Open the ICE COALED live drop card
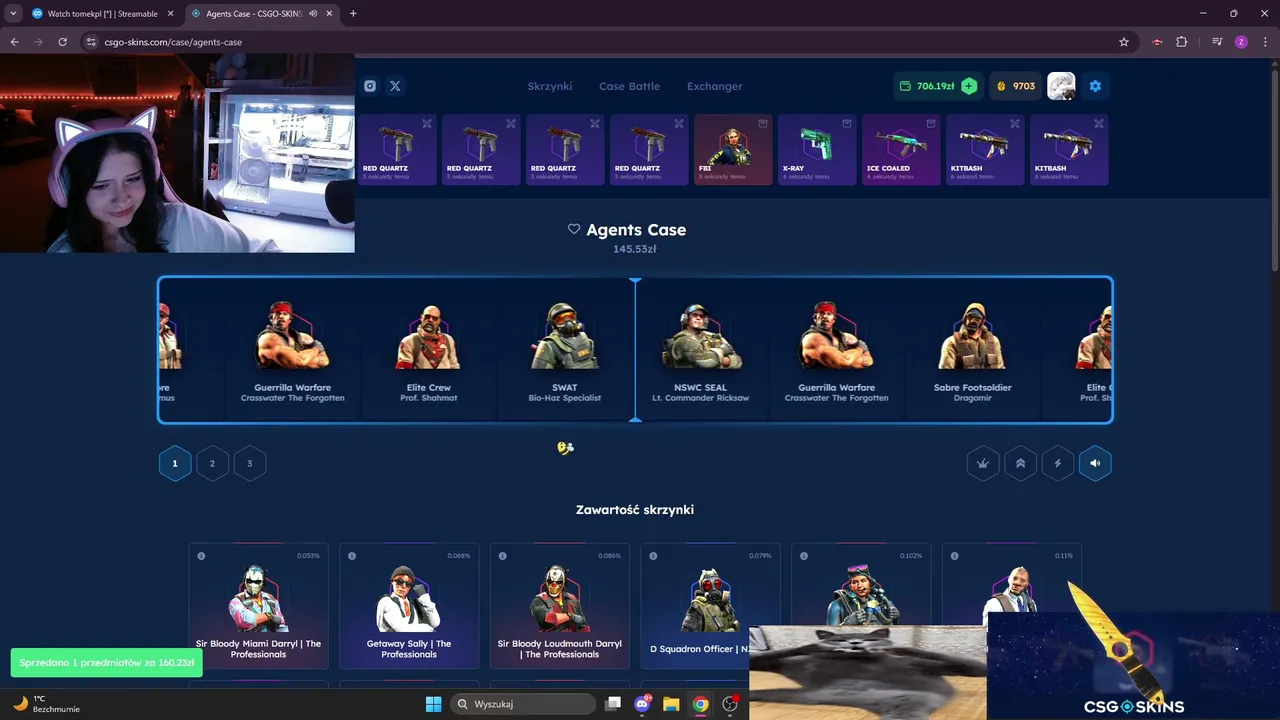The width and height of the screenshot is (1280, 720). [x=901, y=150]
